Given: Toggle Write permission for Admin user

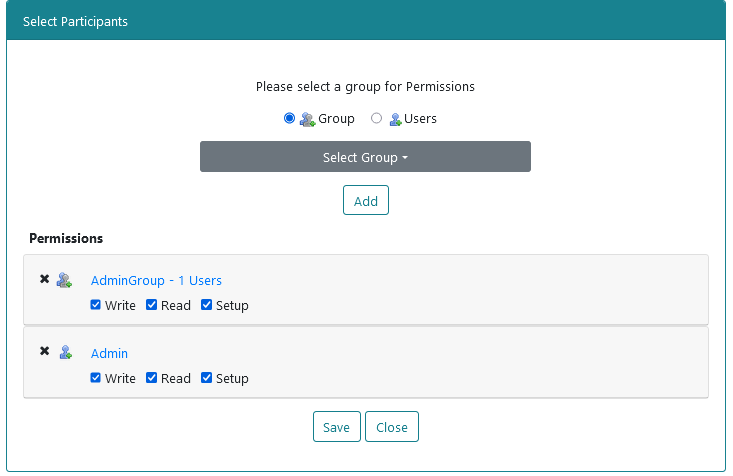Looking at the screenshot, I should [95, 378].
